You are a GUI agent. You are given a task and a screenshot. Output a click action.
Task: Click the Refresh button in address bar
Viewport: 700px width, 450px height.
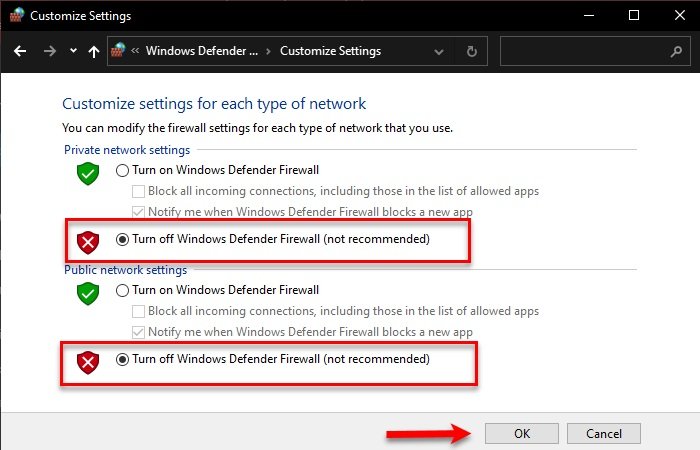tap(472, 51)
